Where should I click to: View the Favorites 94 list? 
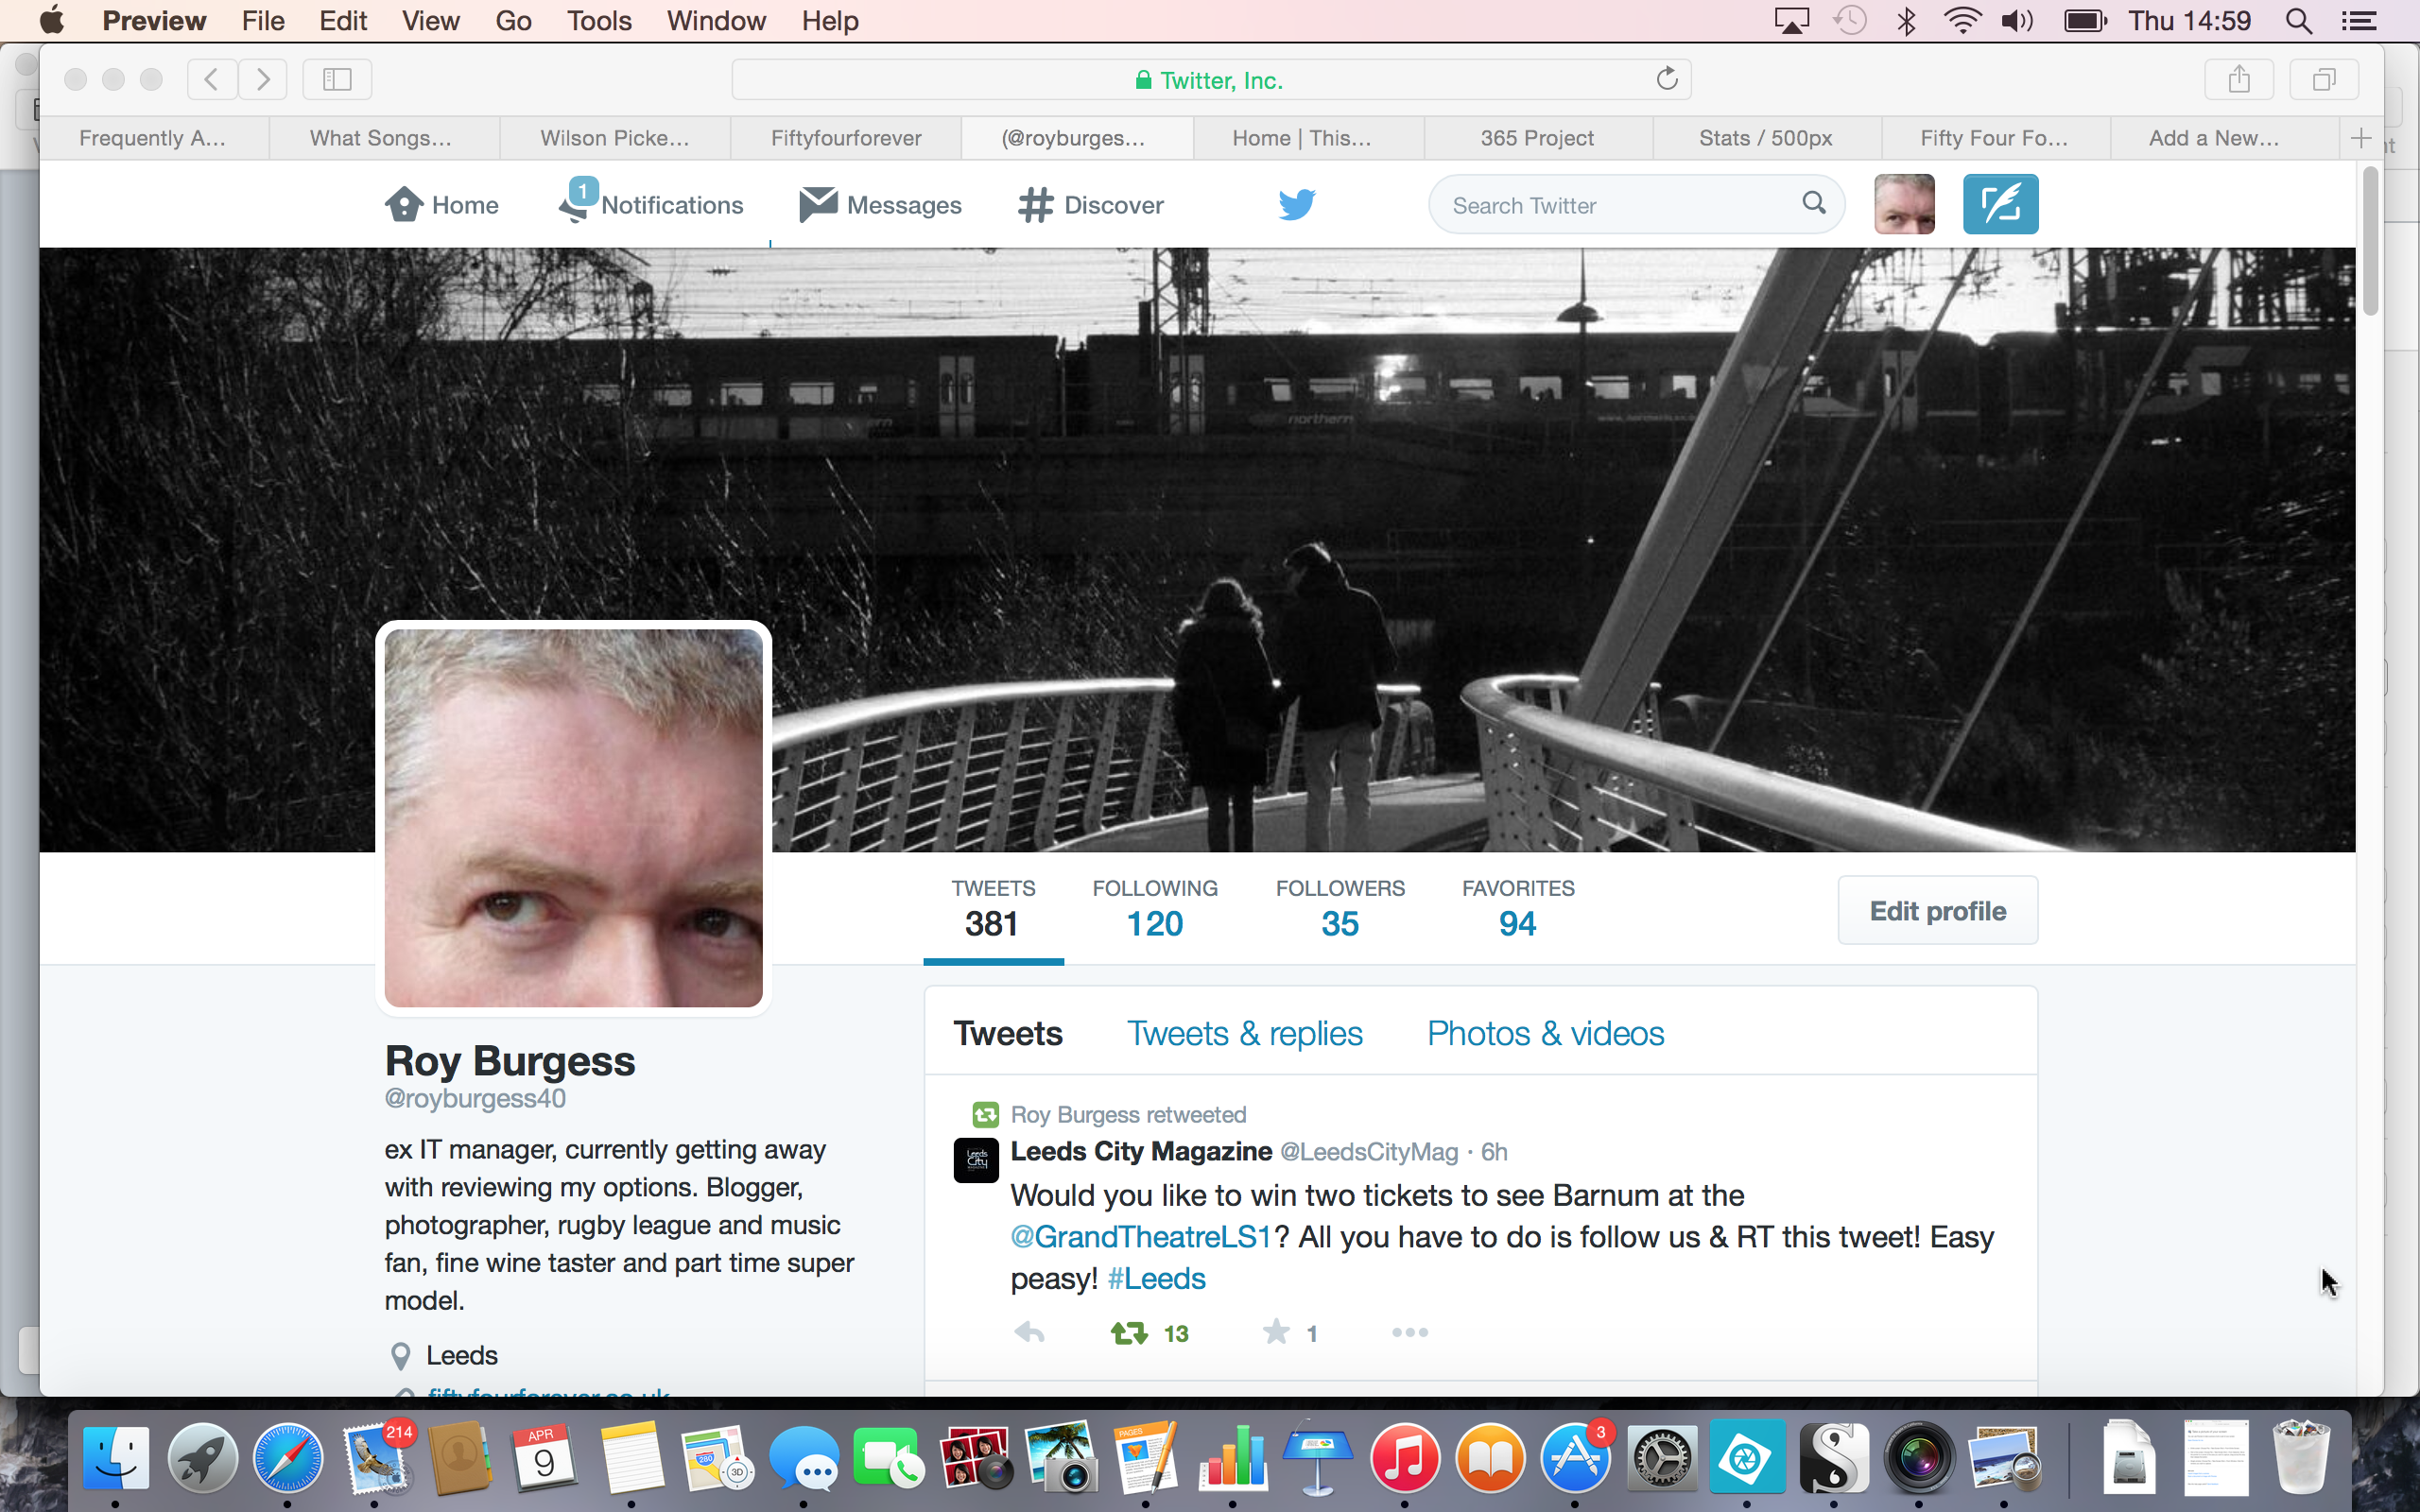coord(1518,908)
